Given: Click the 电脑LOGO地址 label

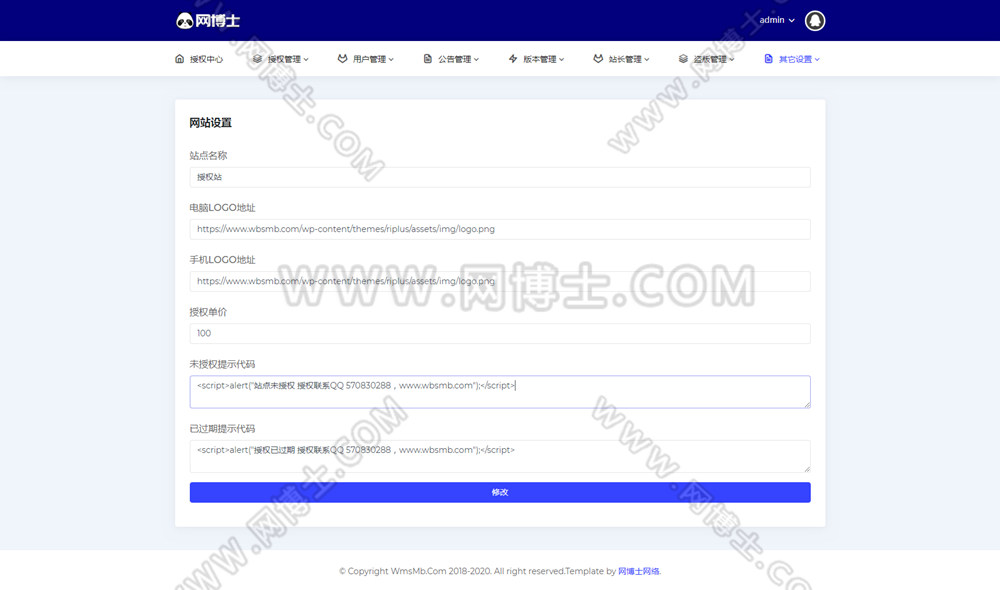Looking at the screenshot, I should [x=222, y=208].
